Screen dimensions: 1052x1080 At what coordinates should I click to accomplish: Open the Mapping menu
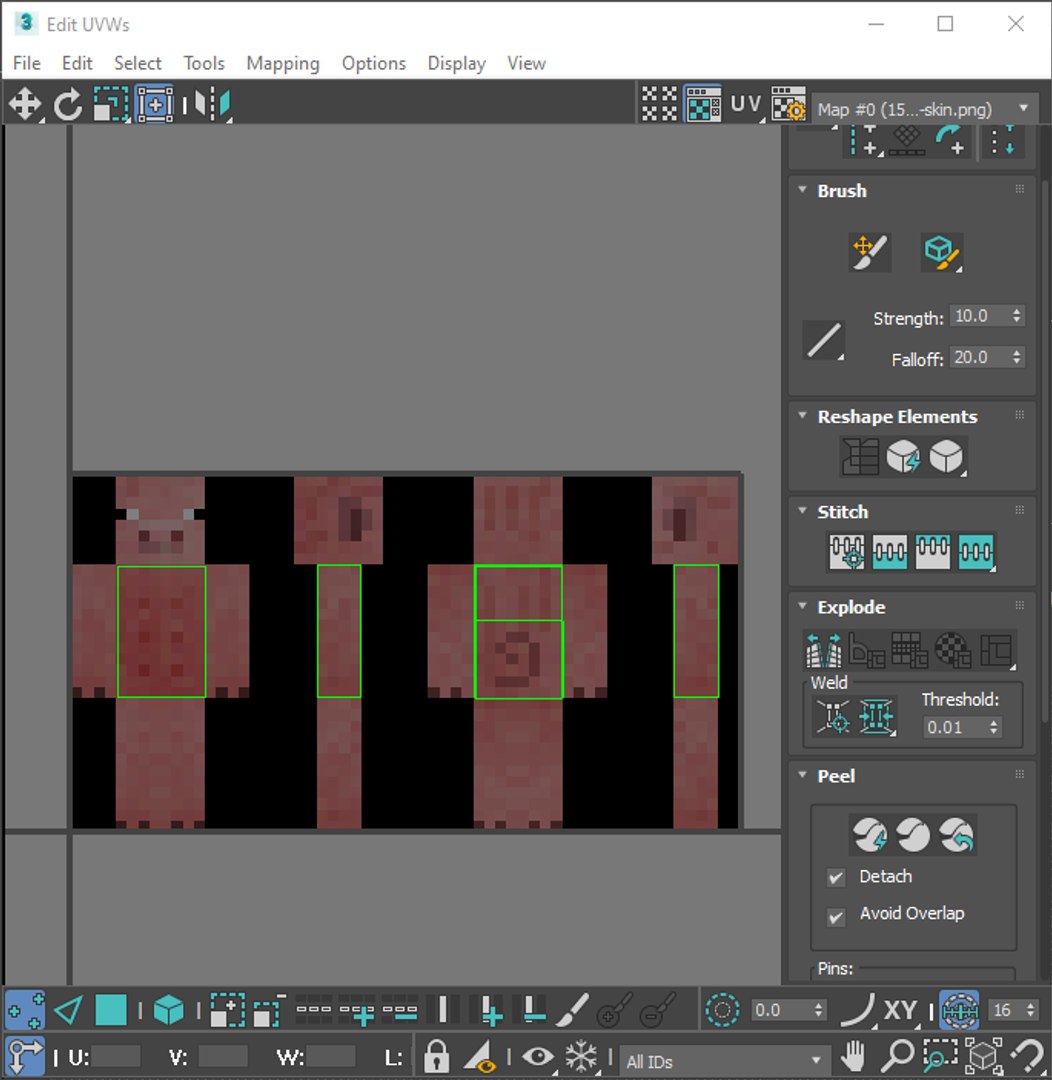pos(283,63)
